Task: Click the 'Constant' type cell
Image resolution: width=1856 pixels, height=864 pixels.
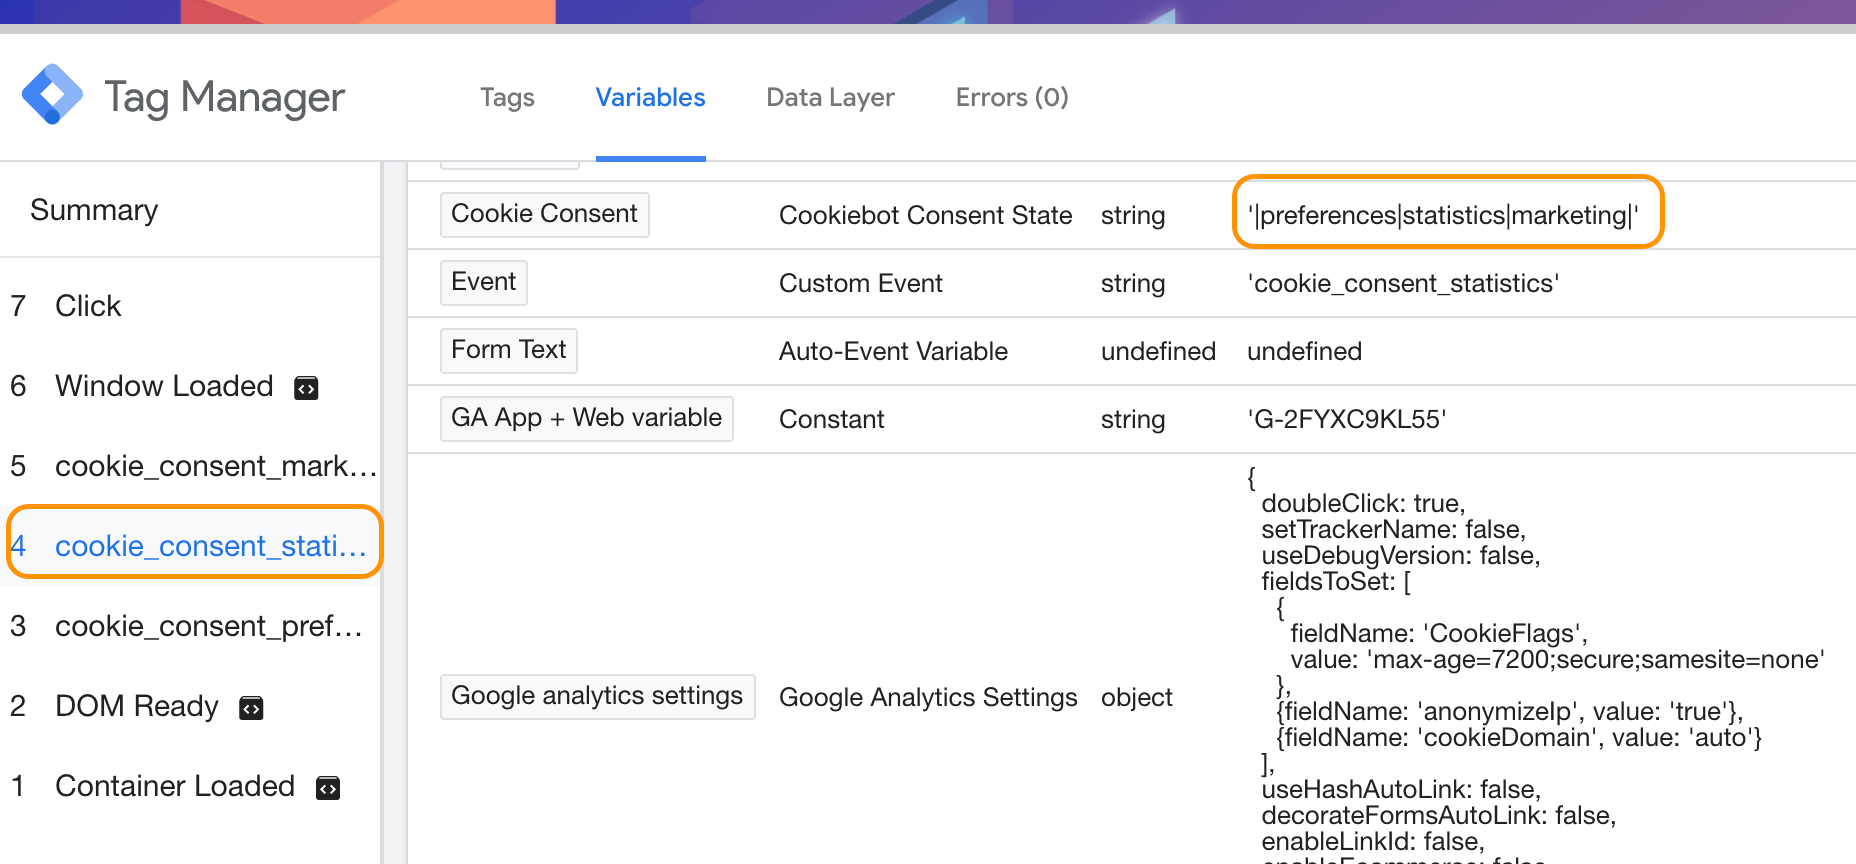Action: pos(832,419)
